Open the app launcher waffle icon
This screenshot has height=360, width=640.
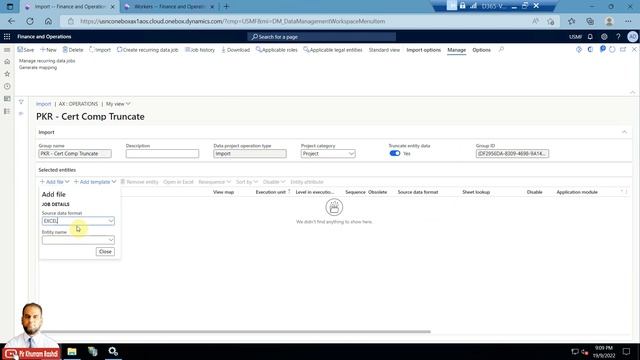point(7,36)
